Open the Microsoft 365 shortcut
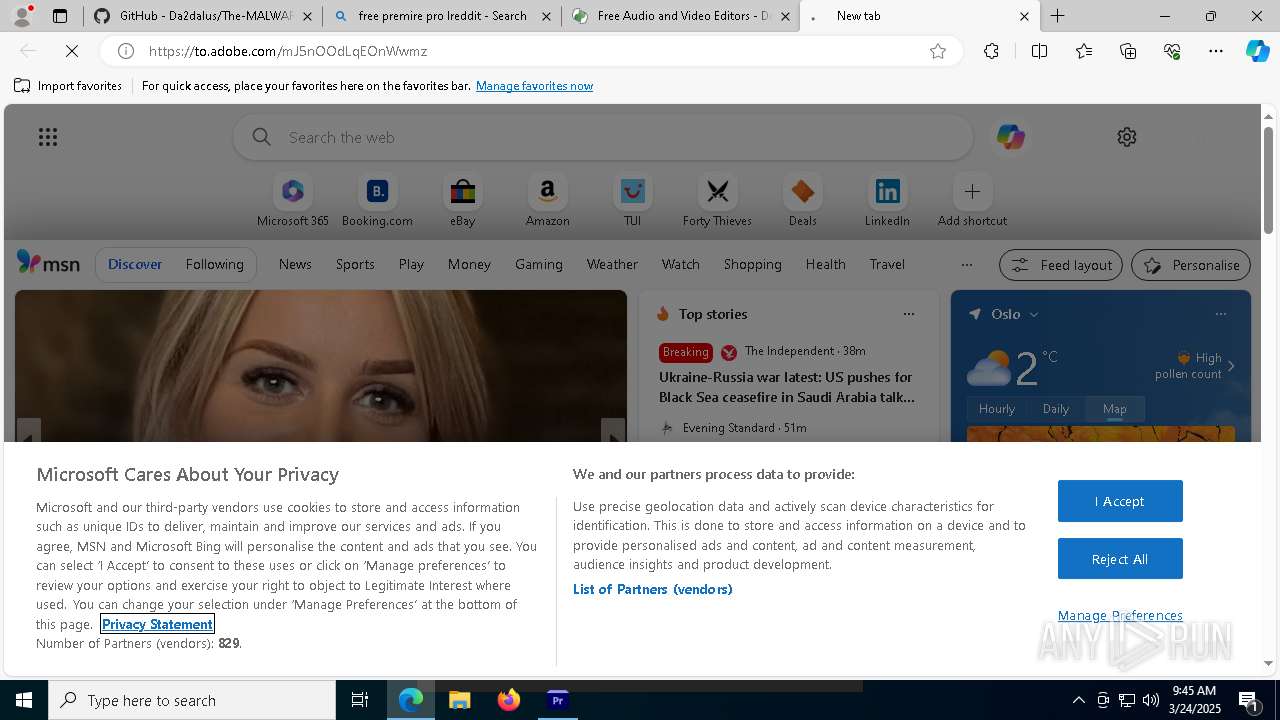The height and width of the screenshot is (720, 1280). pyautogui.click(x=292, y=201)
